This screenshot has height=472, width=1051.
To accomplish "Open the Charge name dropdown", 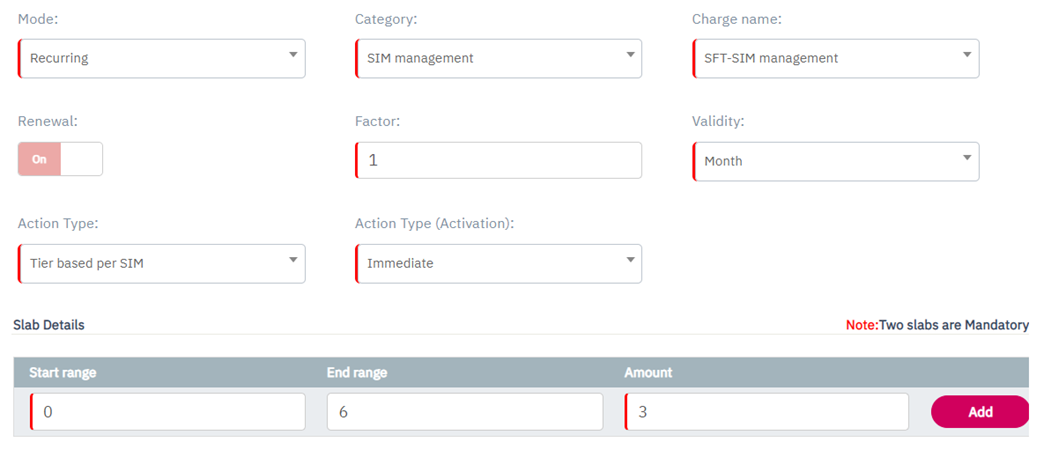I will 836,58.
